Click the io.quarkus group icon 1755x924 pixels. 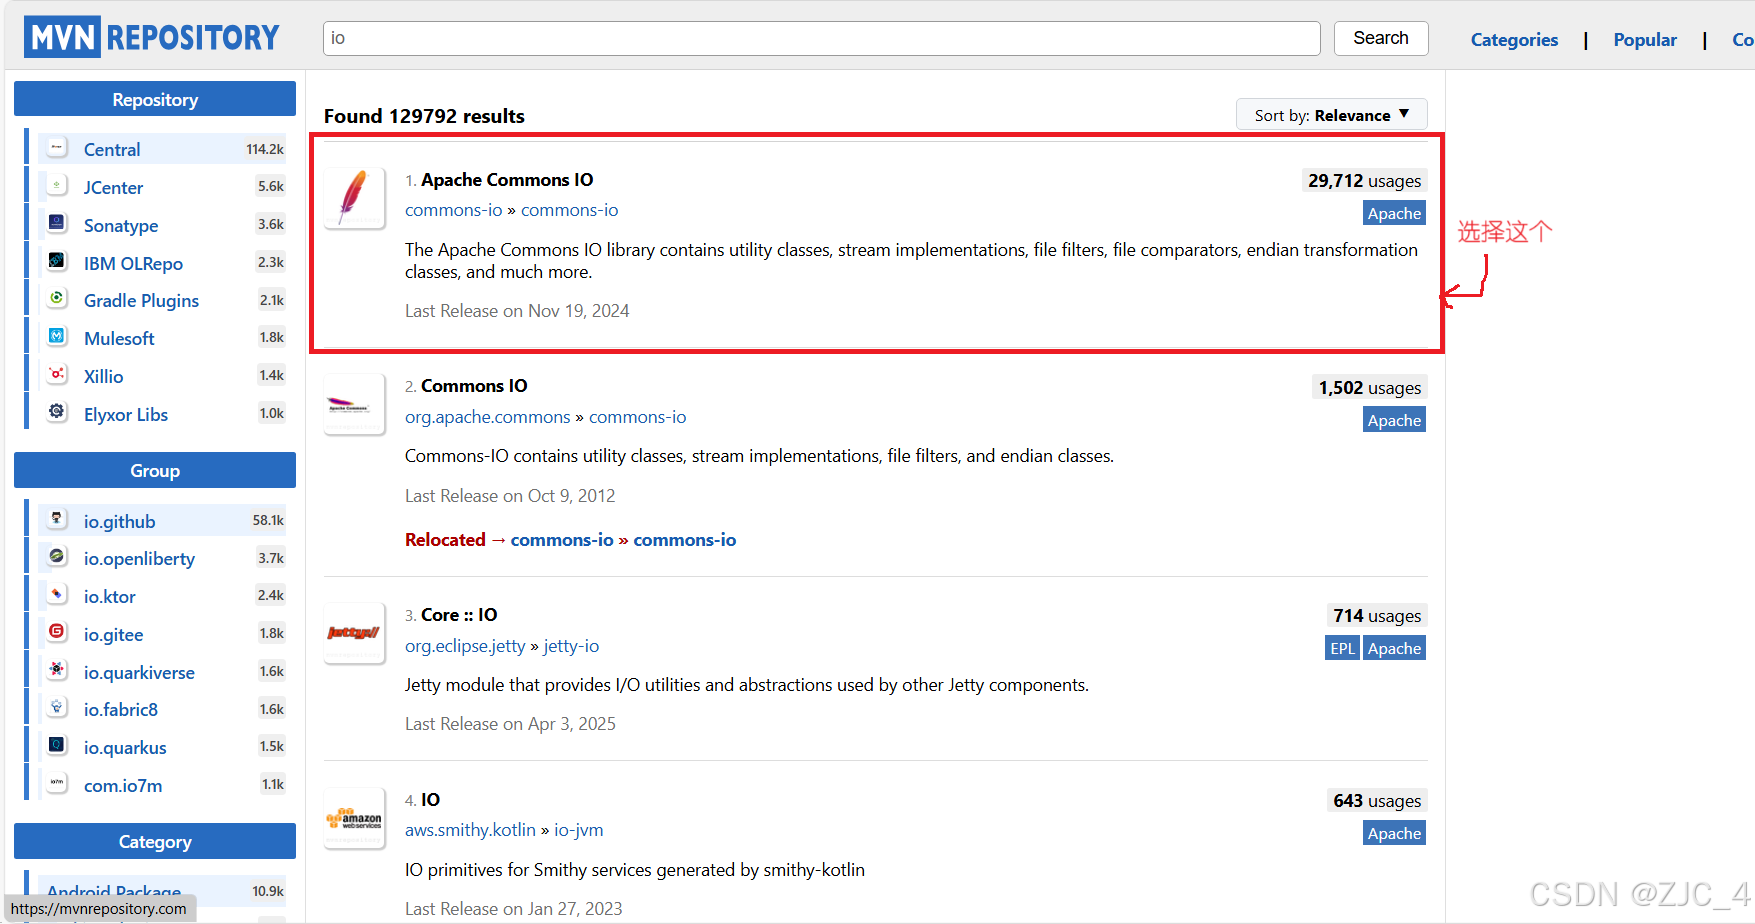[57, 746]
